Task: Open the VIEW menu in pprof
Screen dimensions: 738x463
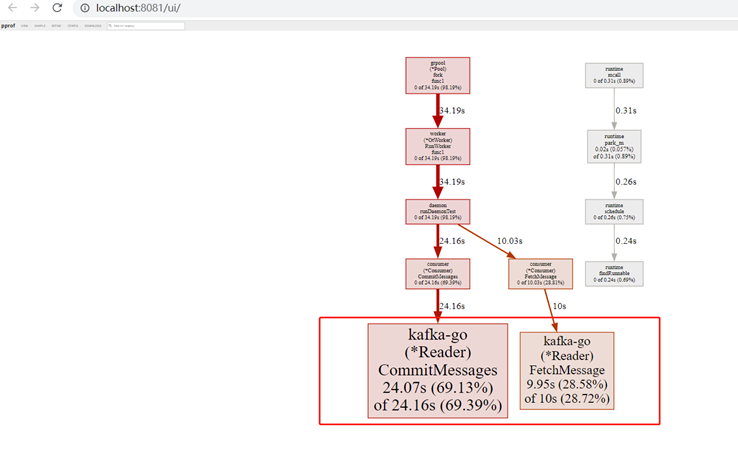Action: (x=24, y=25)
